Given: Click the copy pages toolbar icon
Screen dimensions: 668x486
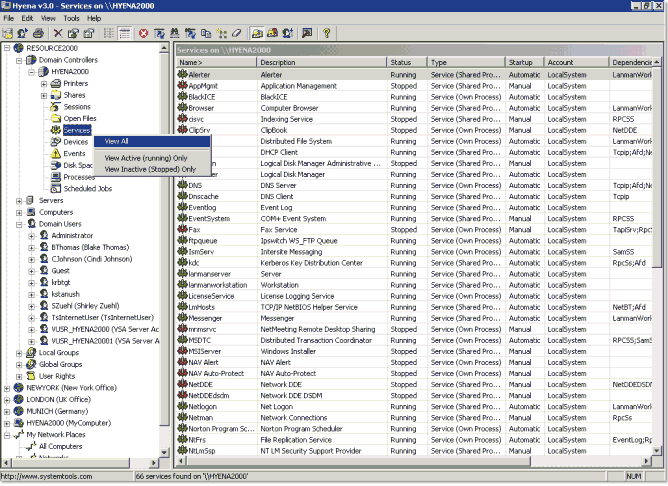Looking at the screenshot, I should (206, 33).
